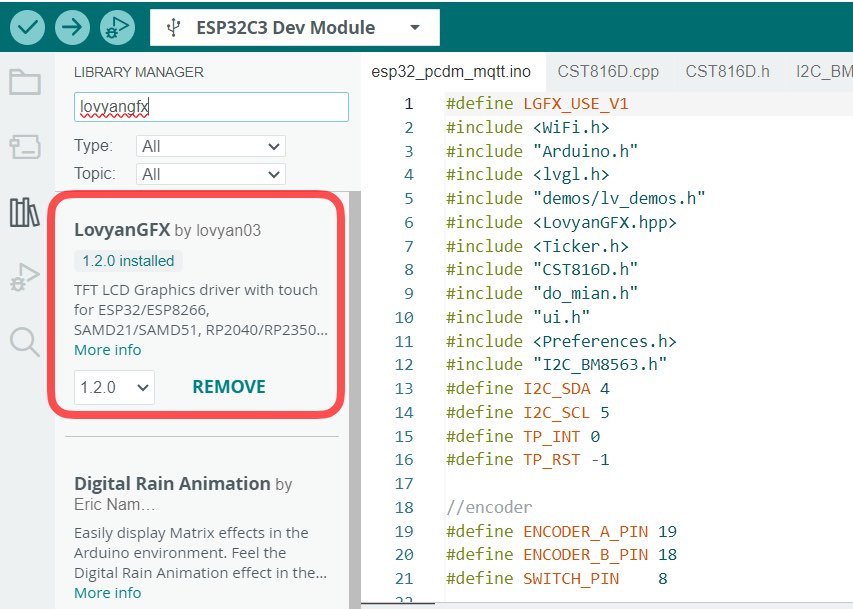Click the LovyanGFX library title
The height and width of the screenshot is (609, 853).
122,230
